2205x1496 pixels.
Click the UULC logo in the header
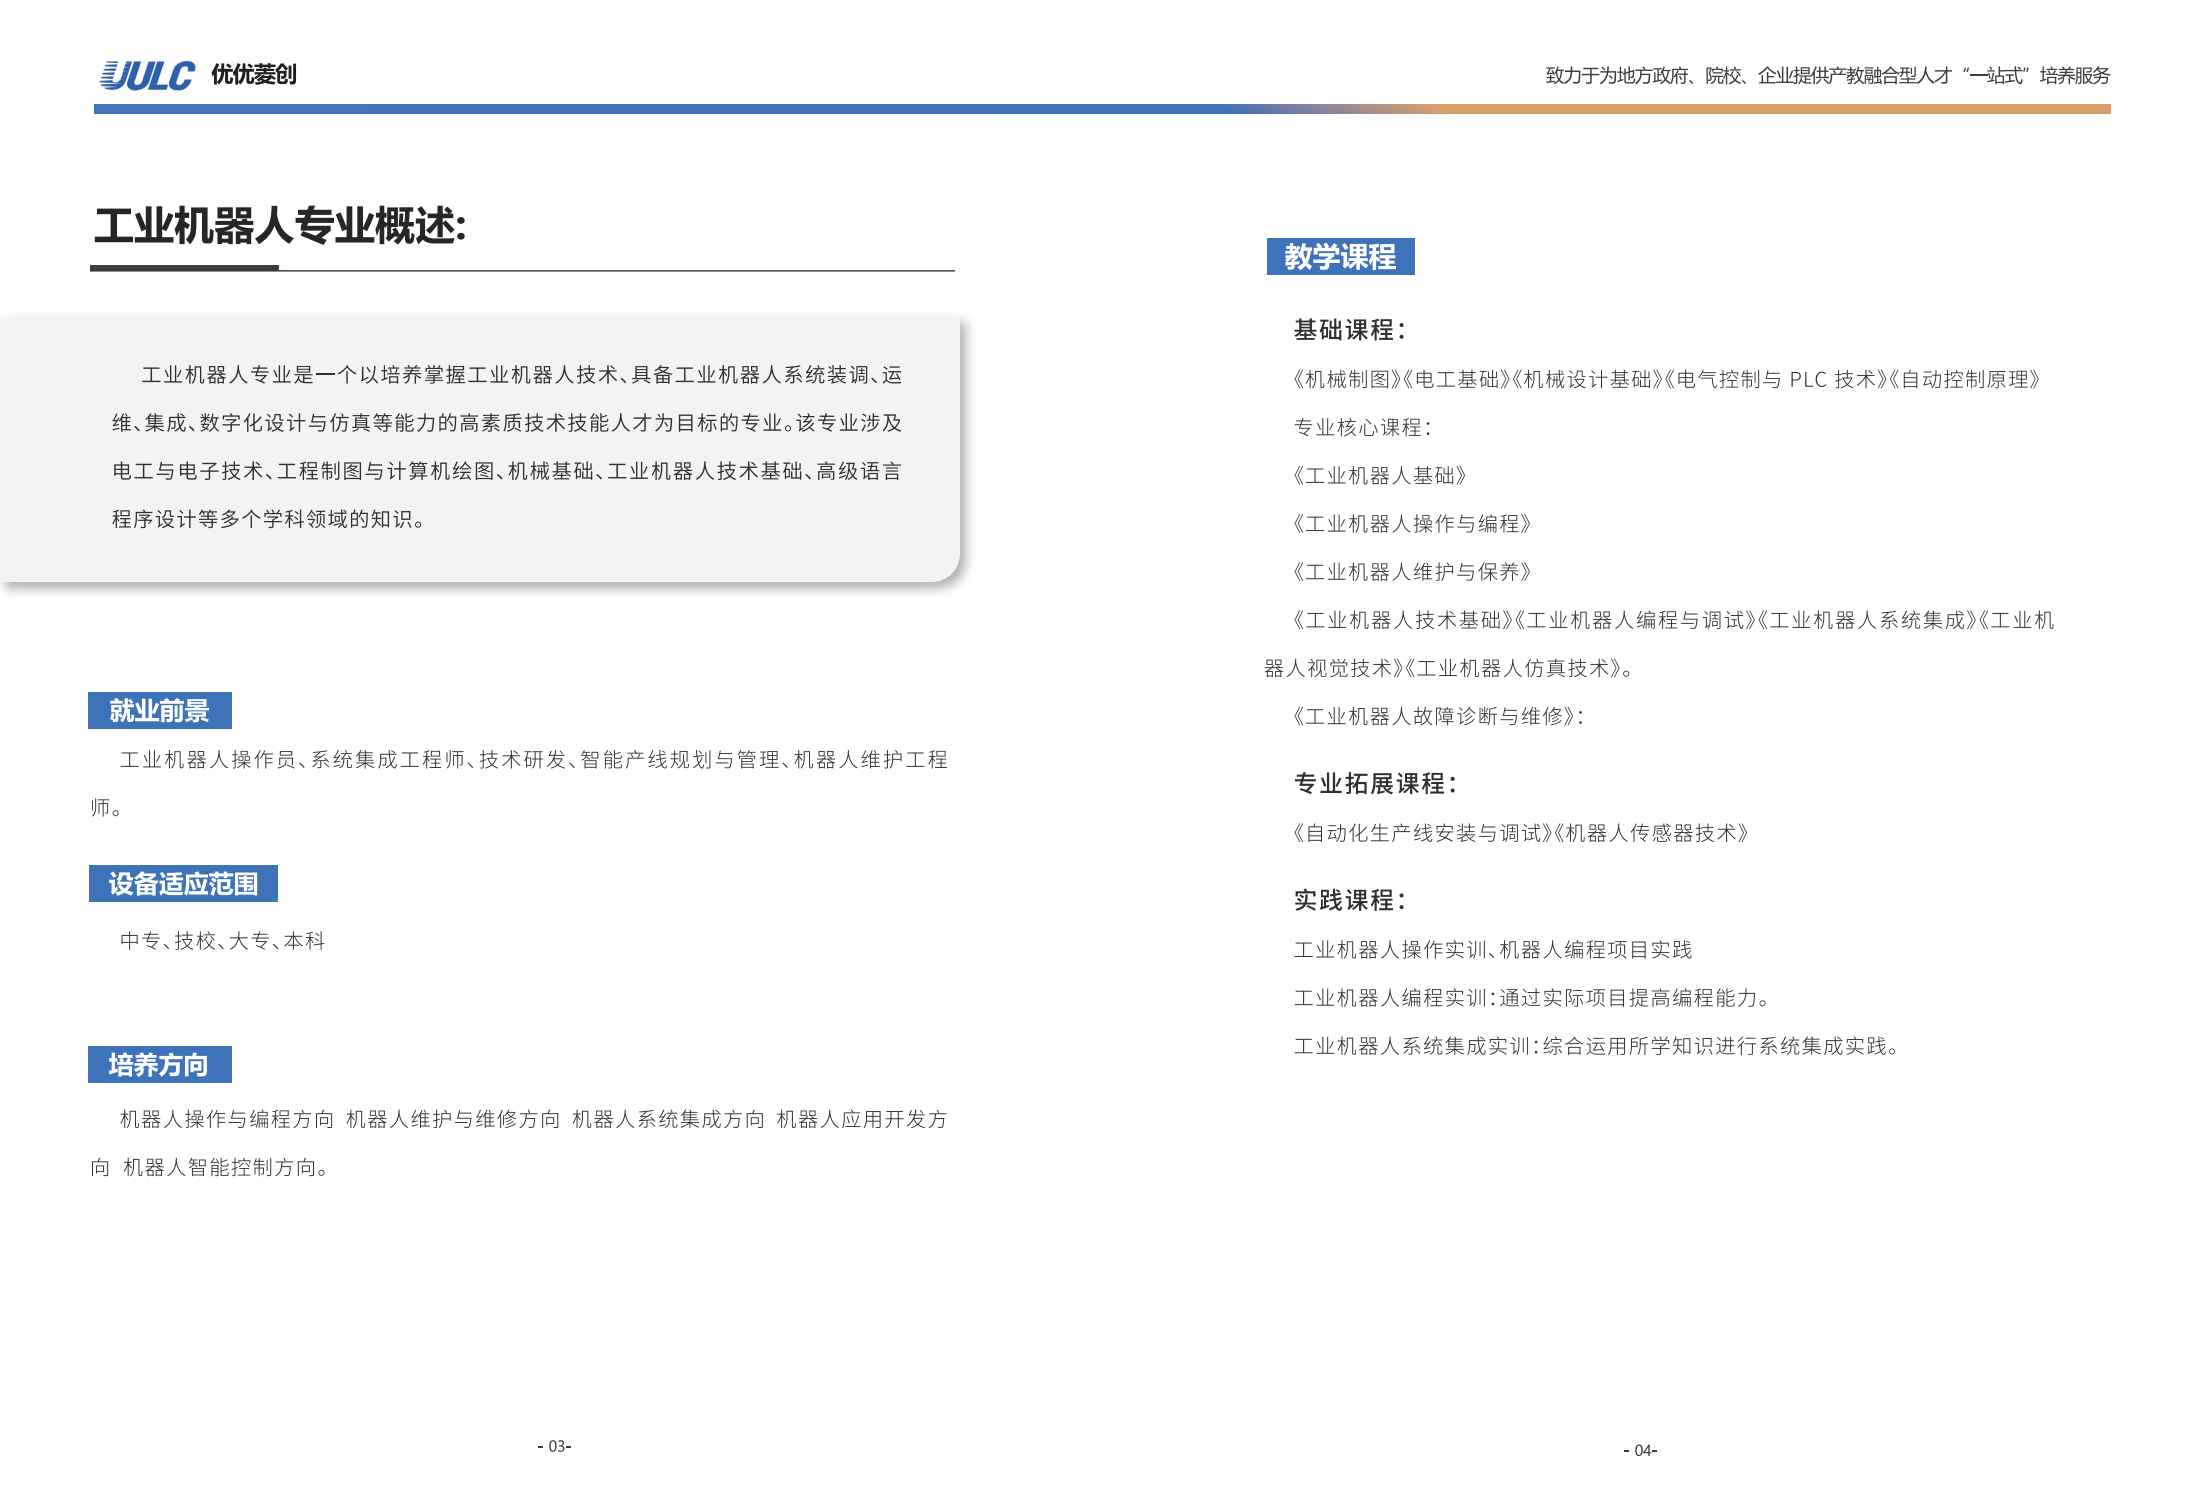(147, 75)
